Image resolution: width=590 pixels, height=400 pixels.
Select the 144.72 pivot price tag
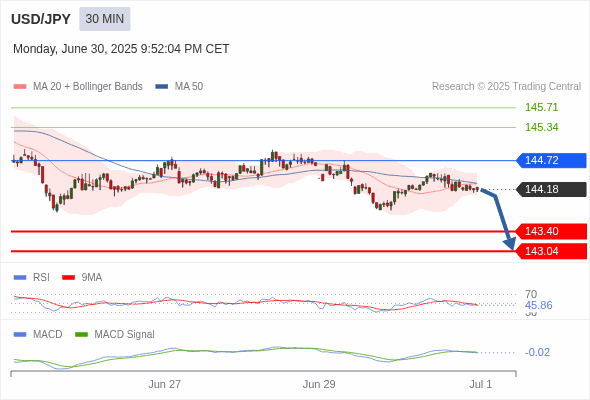[551, 160]
